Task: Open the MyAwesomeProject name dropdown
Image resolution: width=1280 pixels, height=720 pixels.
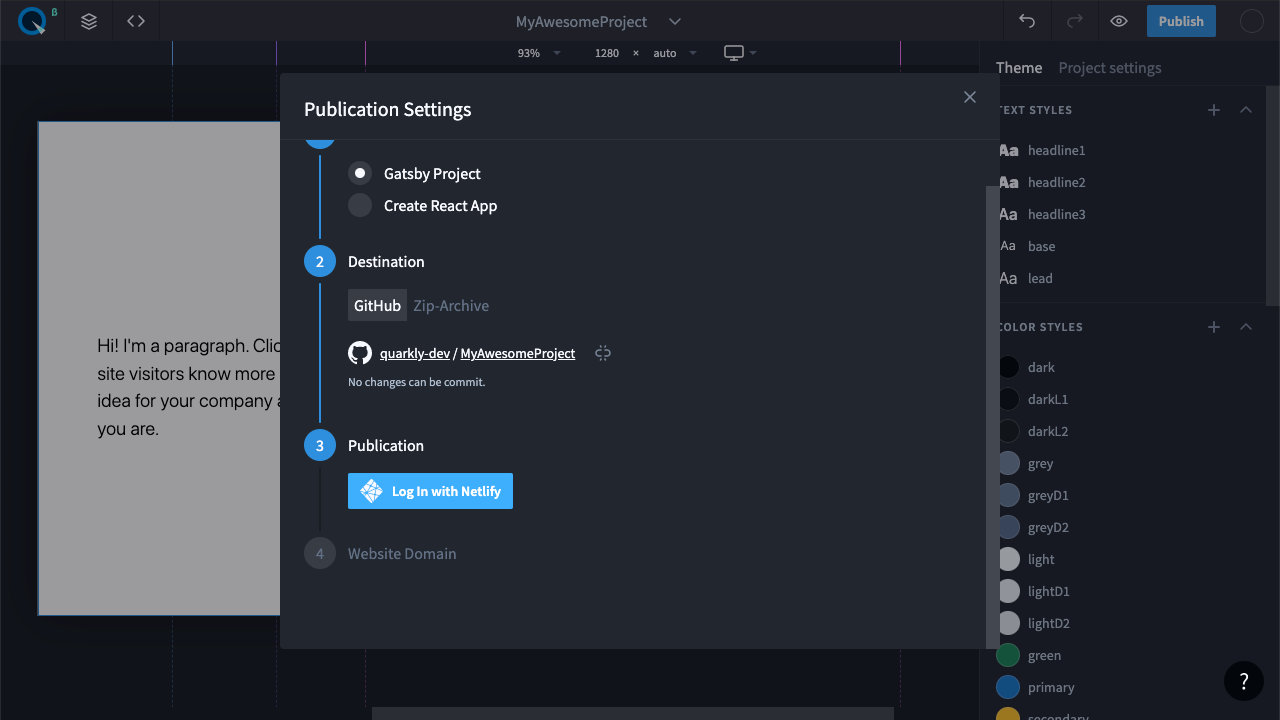Action: (x=675, y=22)
